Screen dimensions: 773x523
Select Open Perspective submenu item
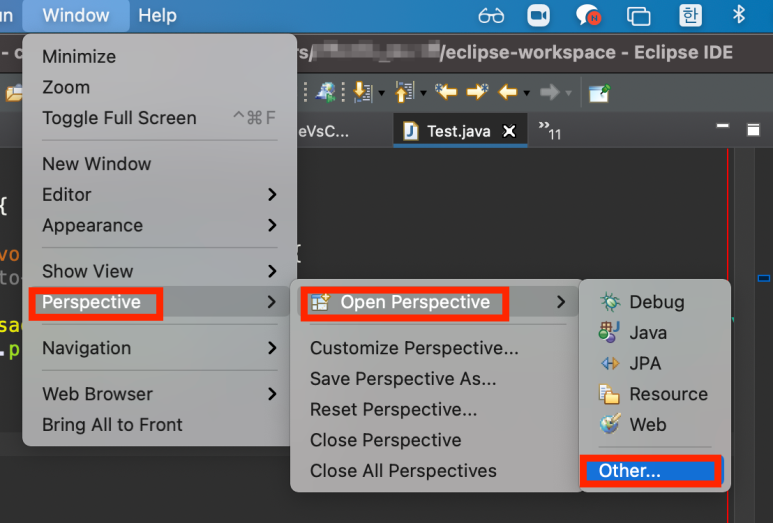tap(437, 302)
